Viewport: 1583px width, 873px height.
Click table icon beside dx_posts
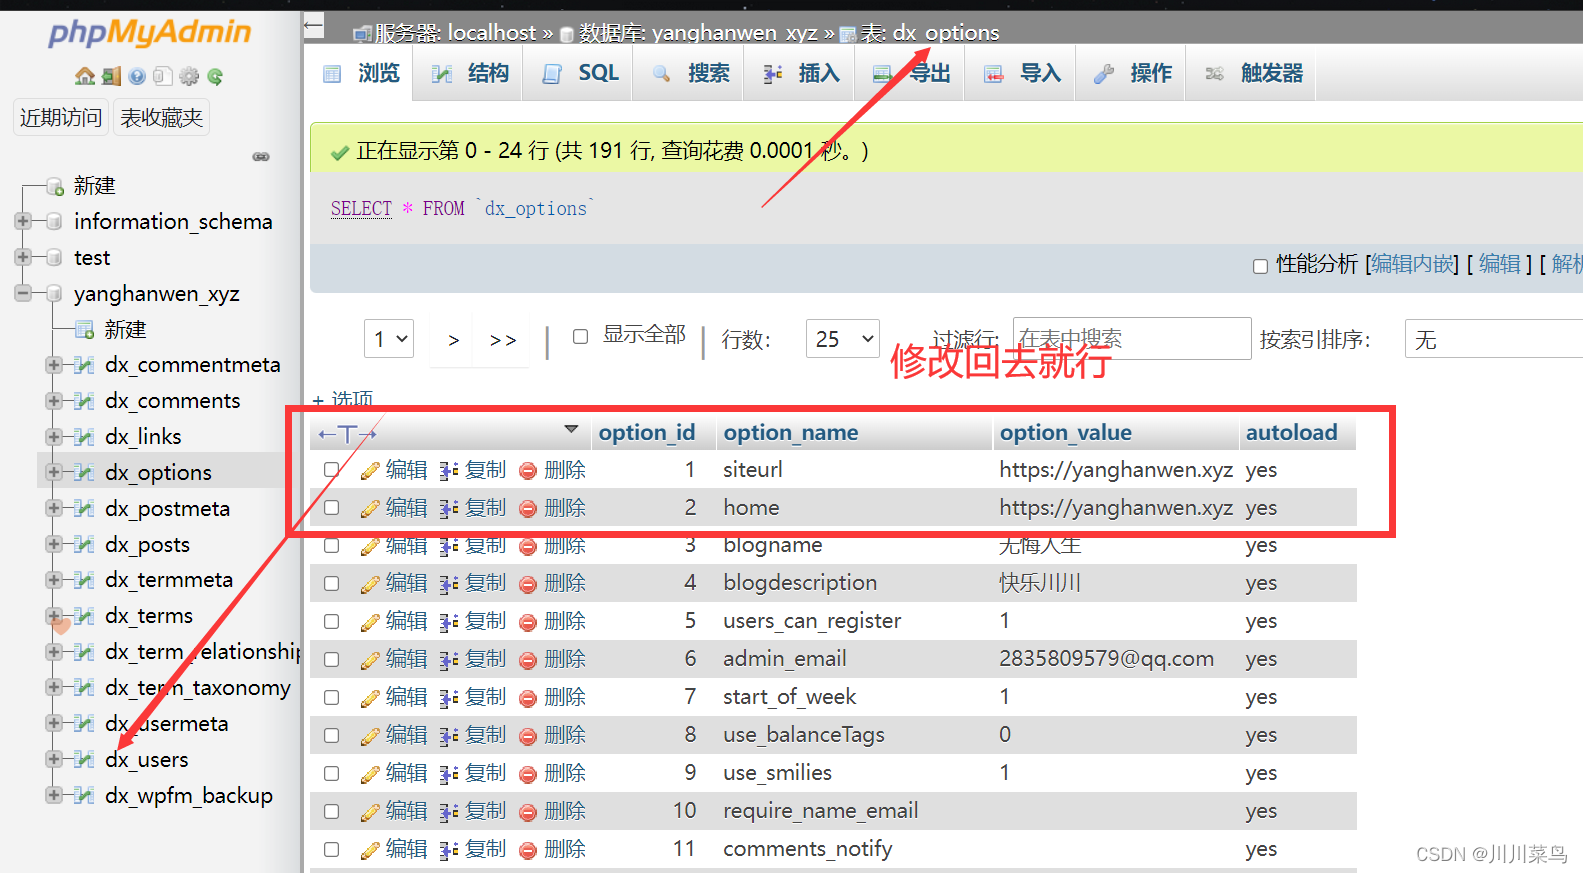85,544
